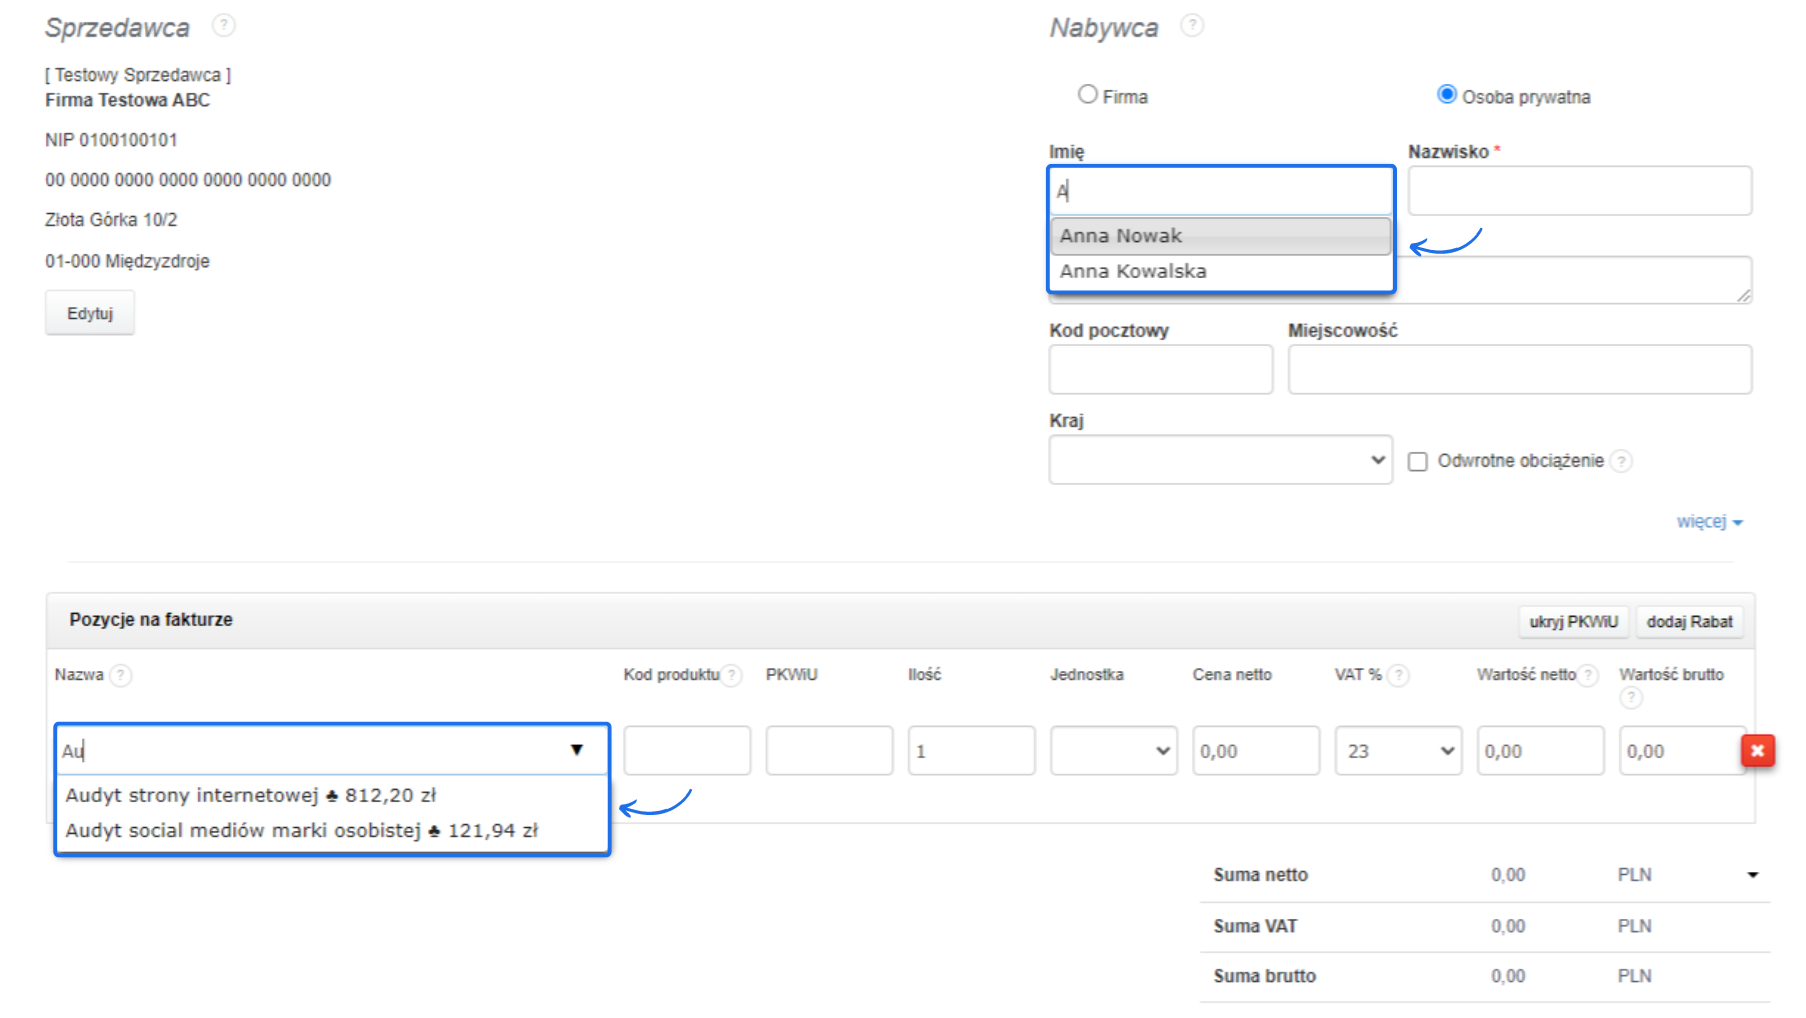This screenshot has height=1018, width=1806.
Task: Pick Audyt strony internetowej from product suggestions
Action: pos(251,795)
